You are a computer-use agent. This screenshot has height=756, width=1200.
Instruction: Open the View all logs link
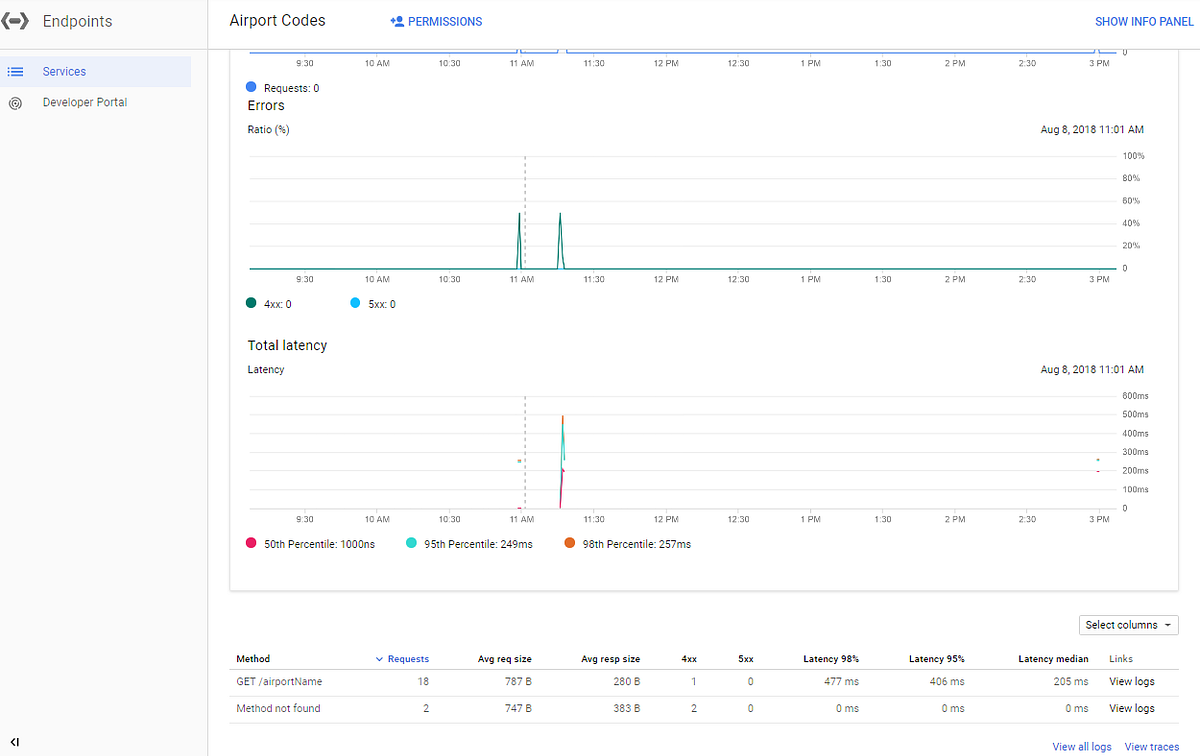[x=1081, y=746]
